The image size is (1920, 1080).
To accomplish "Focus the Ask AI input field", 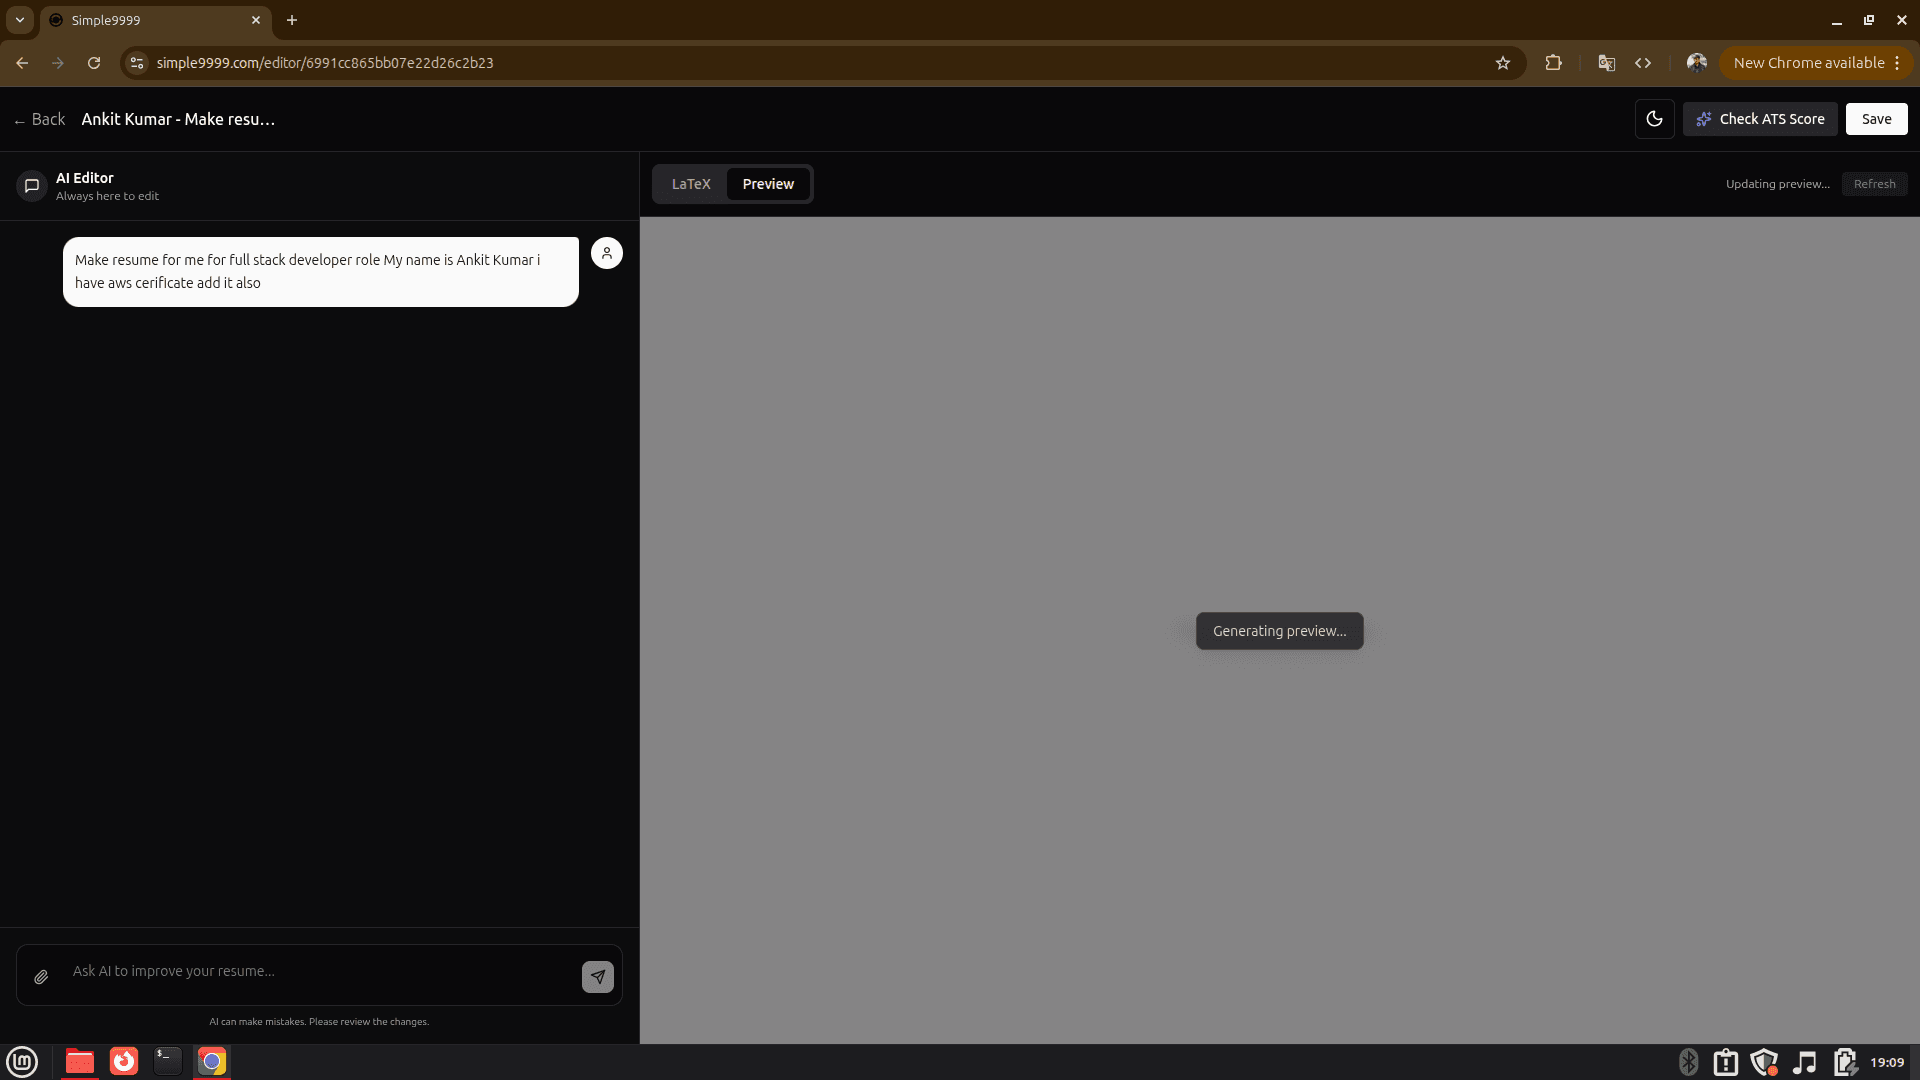I will [x=320, y=971].
